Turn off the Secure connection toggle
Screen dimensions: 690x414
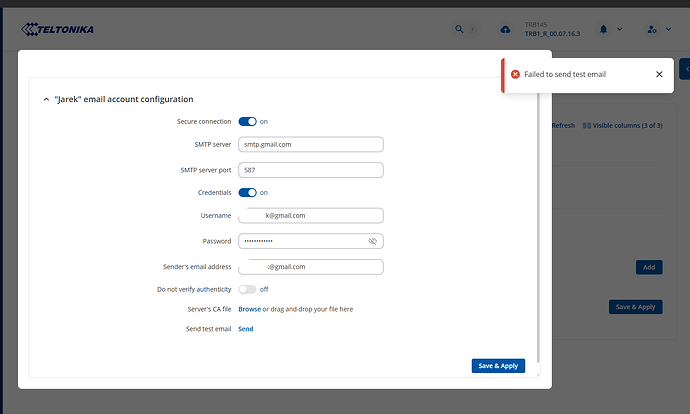[247, 121]
